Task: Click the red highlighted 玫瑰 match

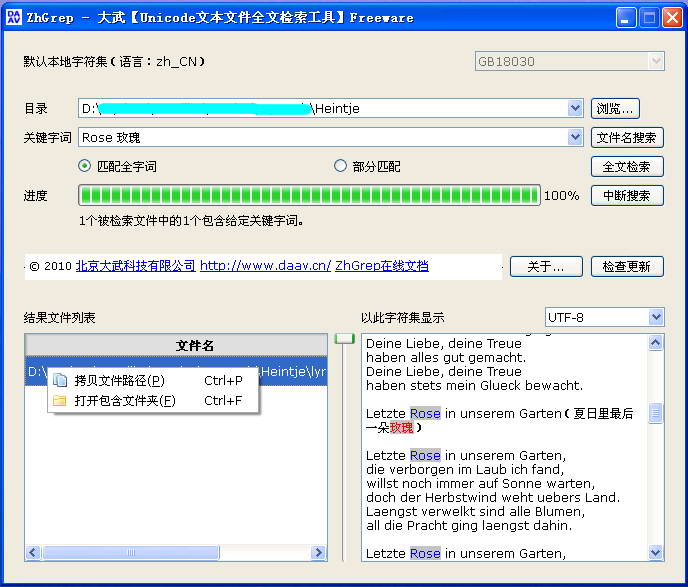Action: (401, 427)
